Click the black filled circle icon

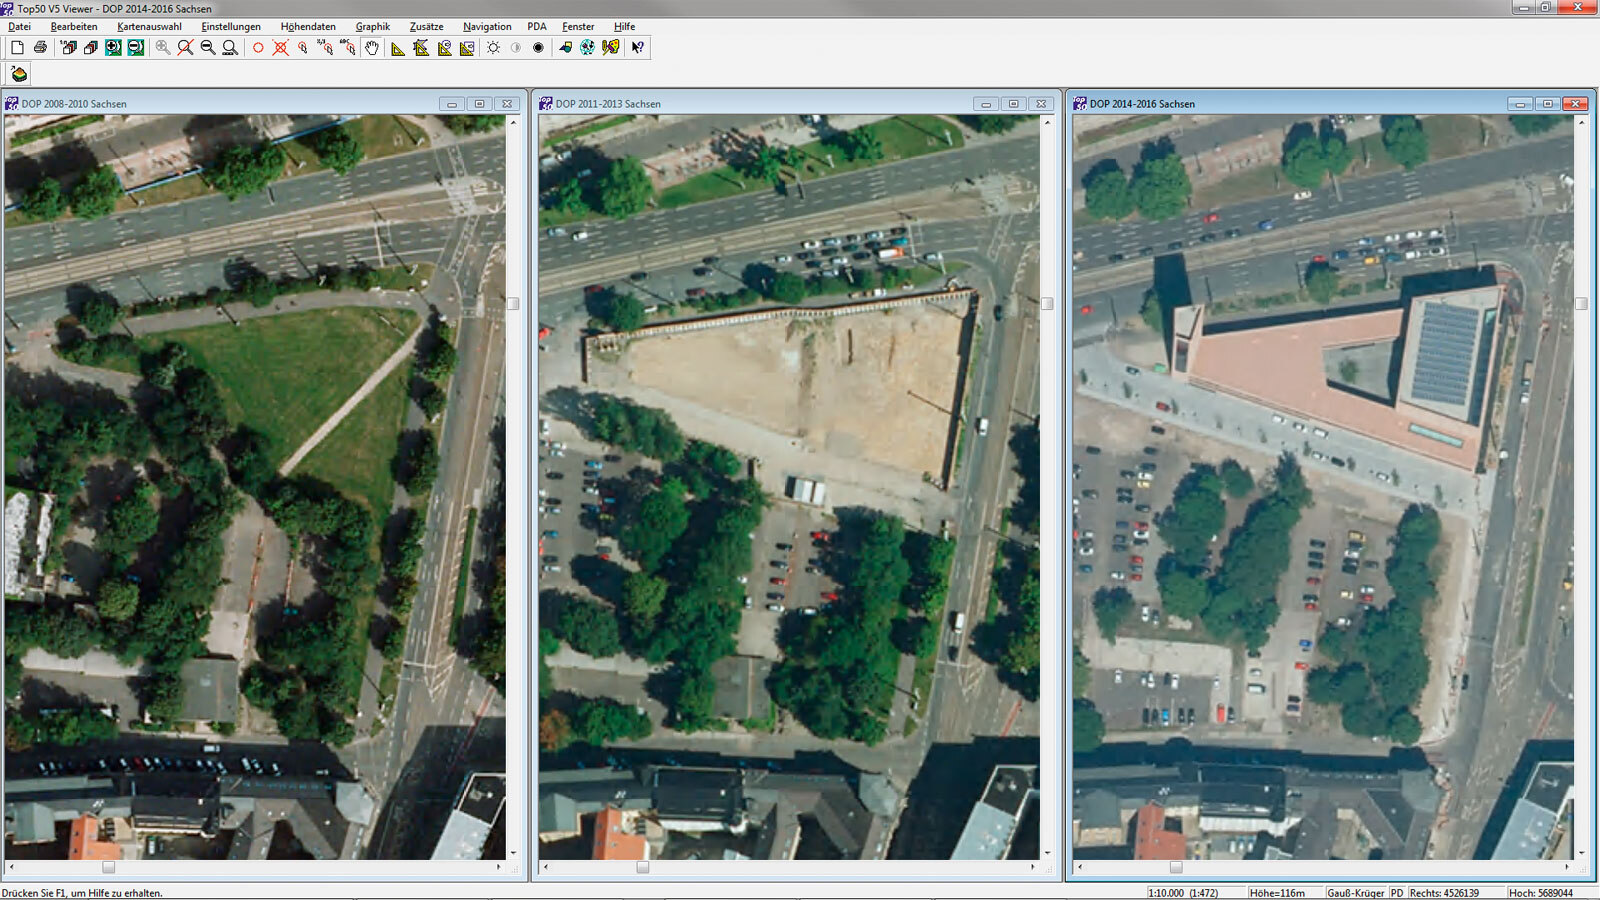(x=538, y=47)
